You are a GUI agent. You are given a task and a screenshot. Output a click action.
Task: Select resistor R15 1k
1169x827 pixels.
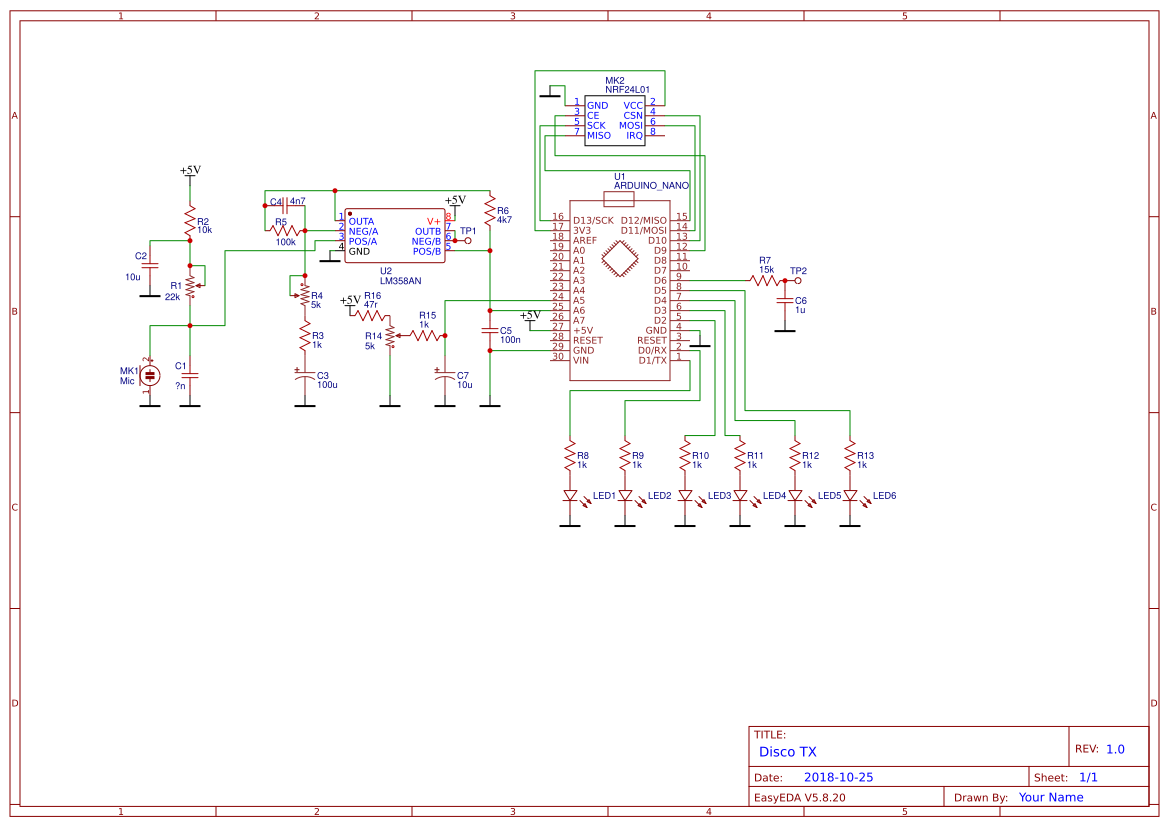pyautogui.click(x=427, y=336)
